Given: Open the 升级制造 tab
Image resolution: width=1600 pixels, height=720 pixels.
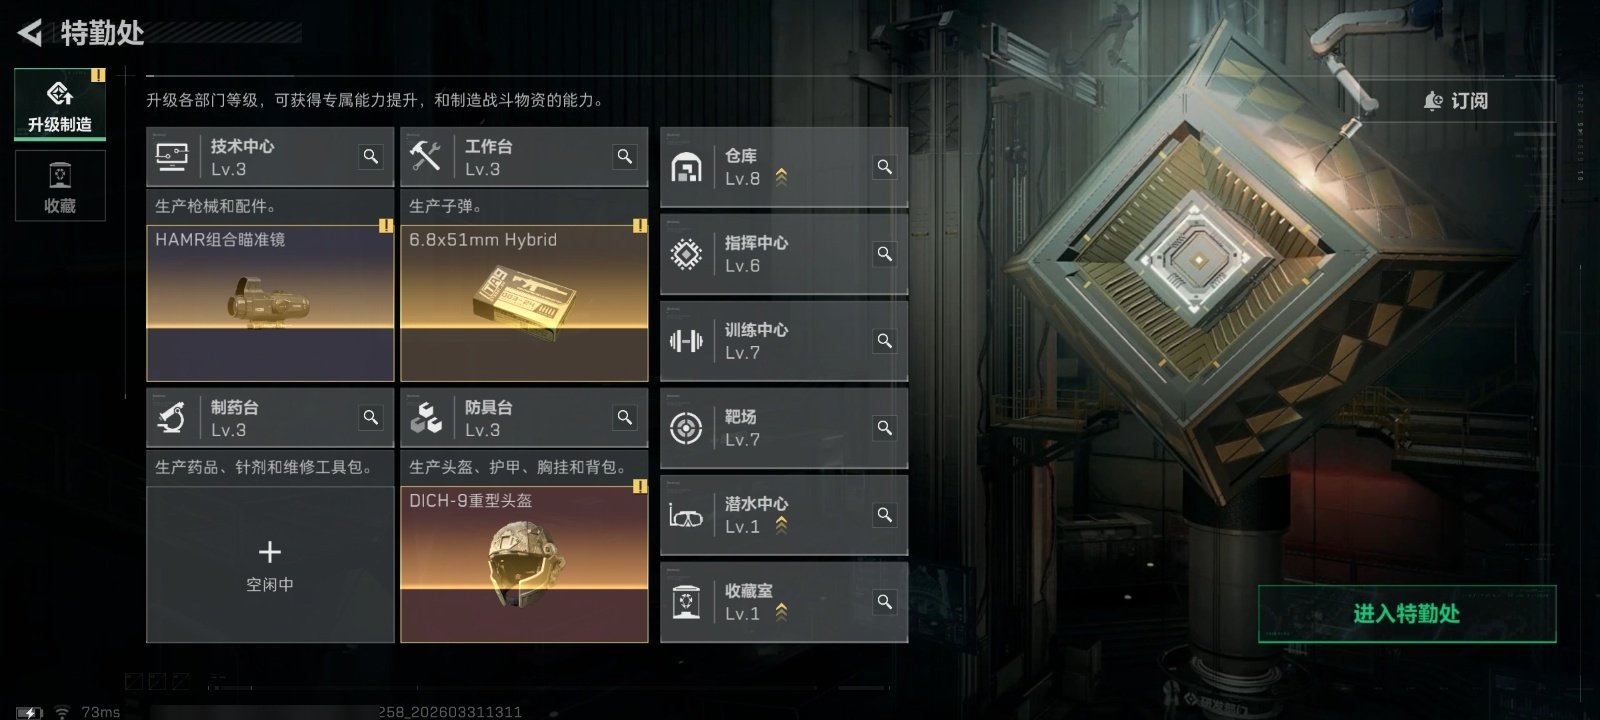Looking at the screenshot, I should [60, 103].
